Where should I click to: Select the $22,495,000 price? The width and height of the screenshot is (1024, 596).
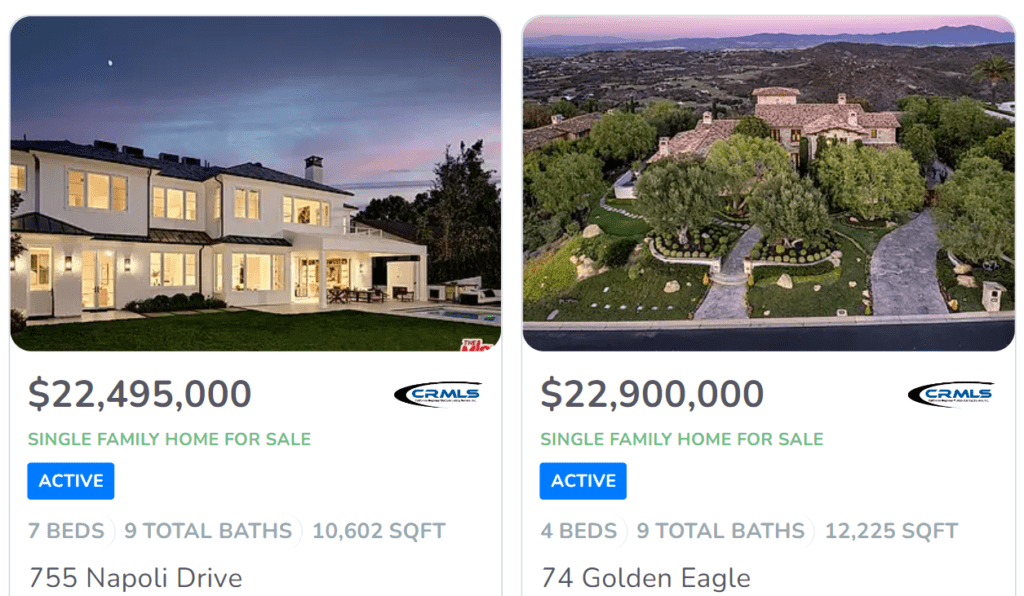pyautogui.click(x=140, y=395)
